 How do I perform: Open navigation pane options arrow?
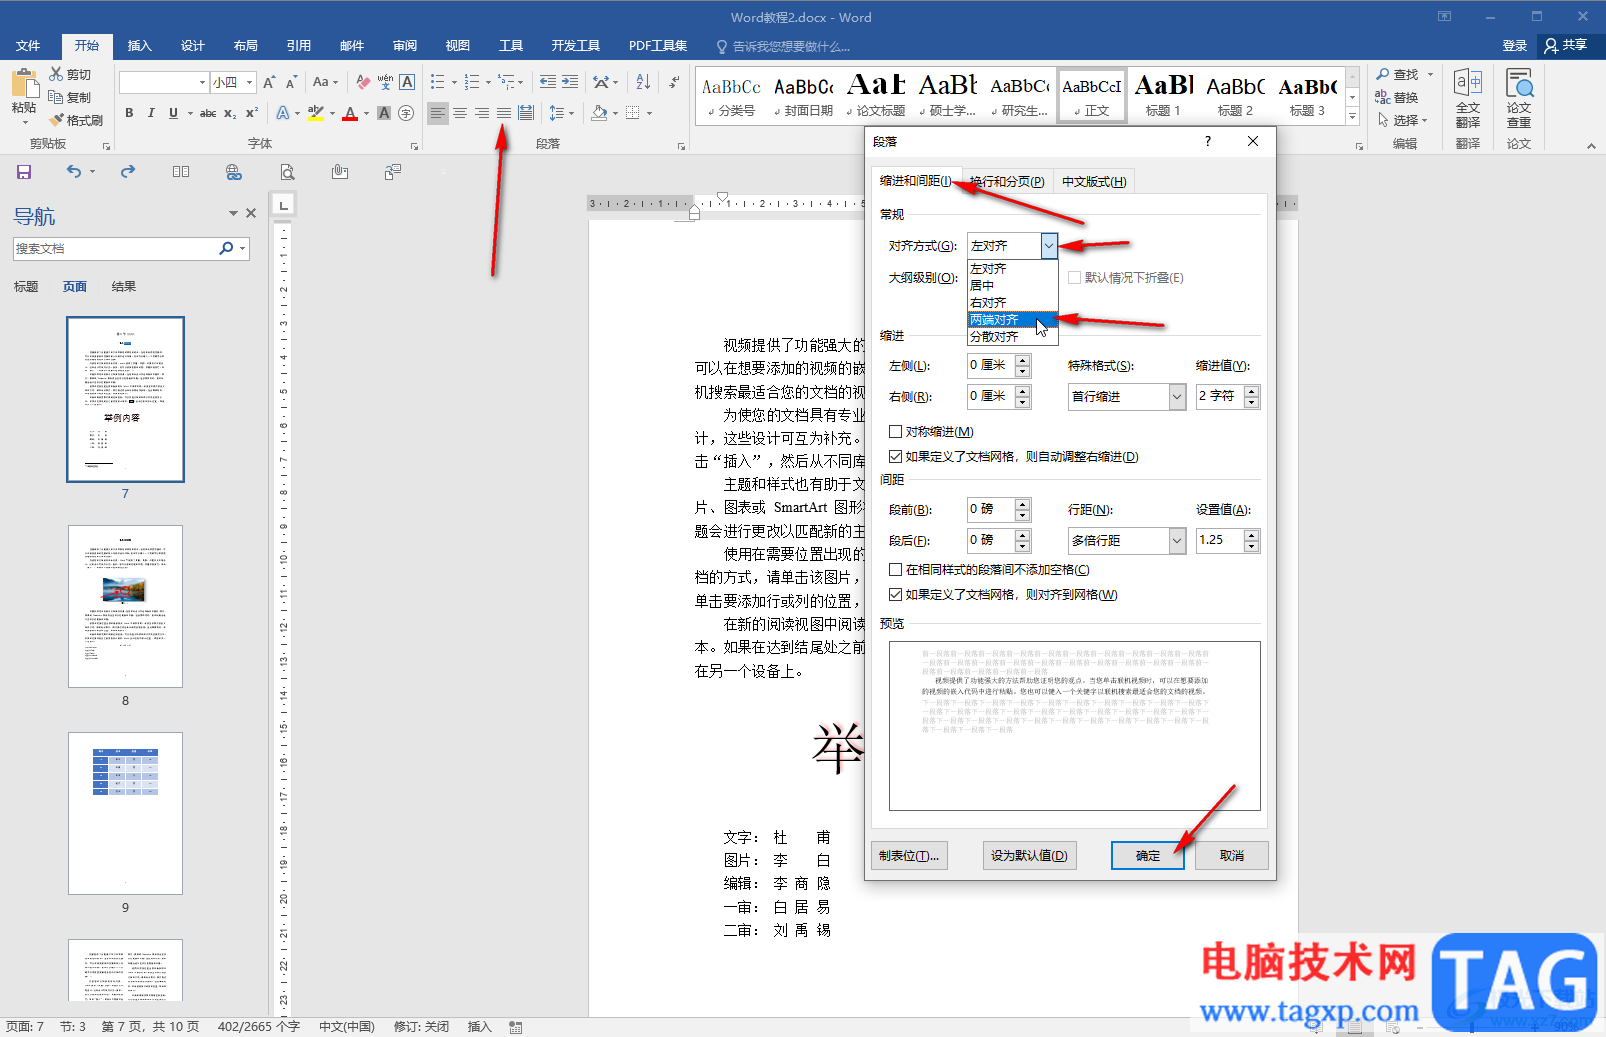[x=233, y=213]
